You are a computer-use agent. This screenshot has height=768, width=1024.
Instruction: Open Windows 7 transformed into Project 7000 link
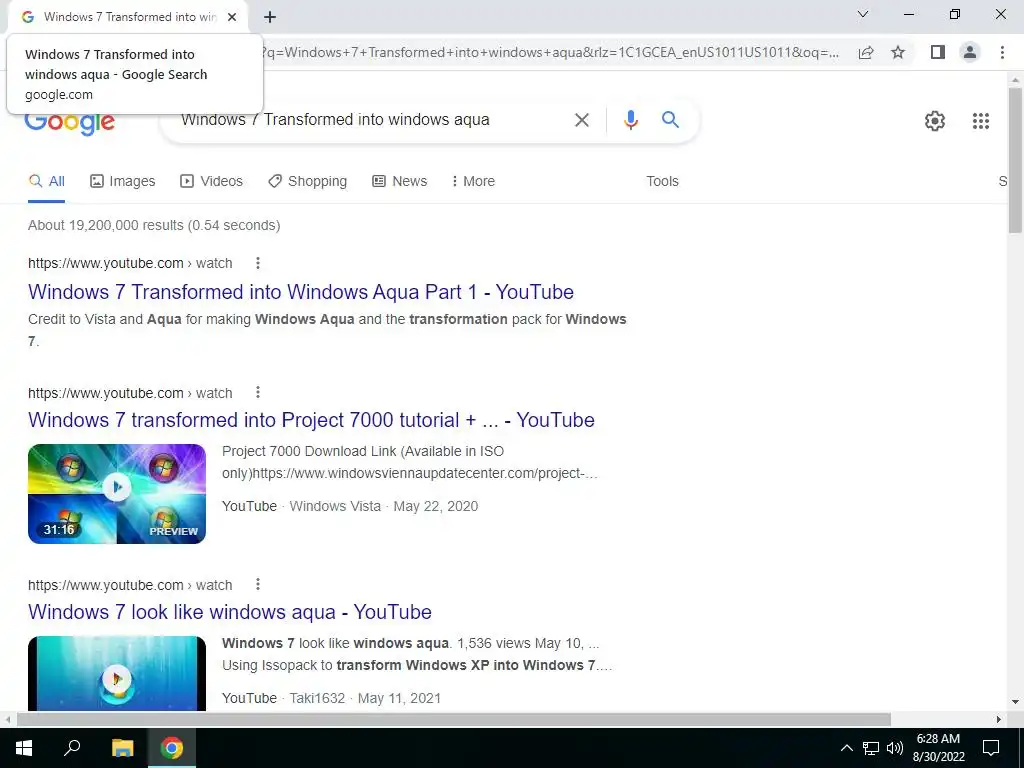click(312, 420)
